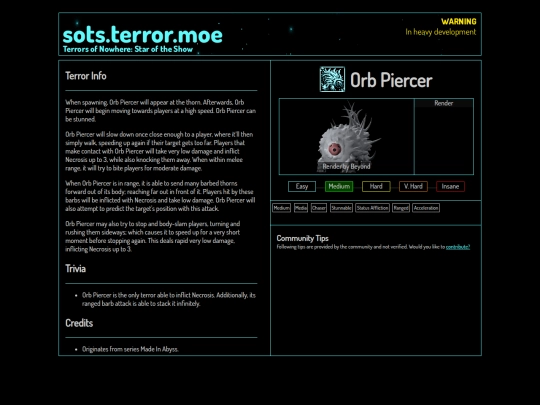Screen dimensions: 540x405
Task: Click 'Terrors of Nowhere: Star of the Show' subtitle
Action: pyautogui.click(x=128, y=49)
